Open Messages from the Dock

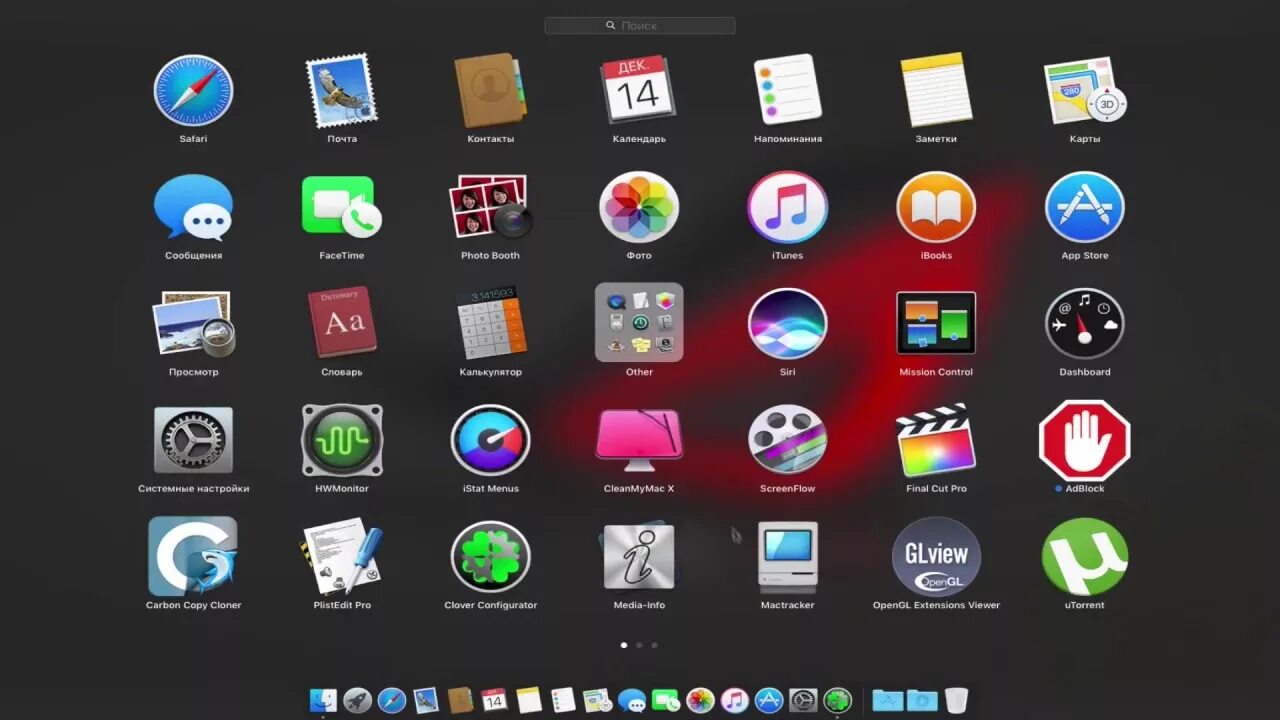pos(631,700)
